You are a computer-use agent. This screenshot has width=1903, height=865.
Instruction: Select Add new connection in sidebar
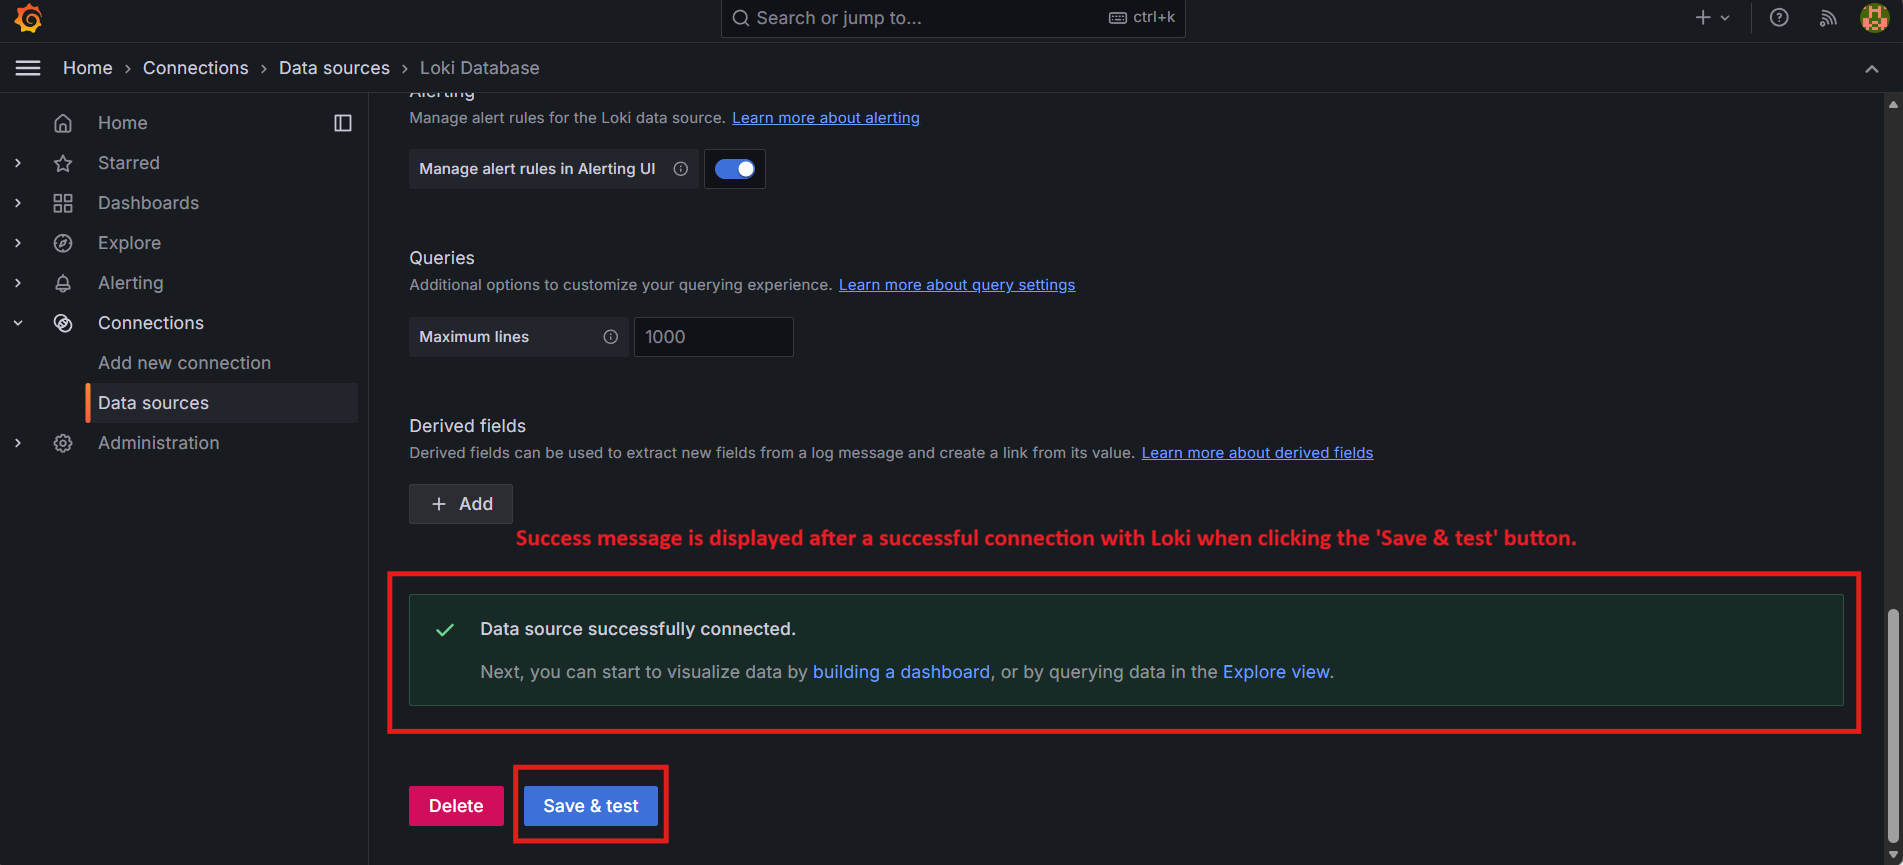[184, 363]
